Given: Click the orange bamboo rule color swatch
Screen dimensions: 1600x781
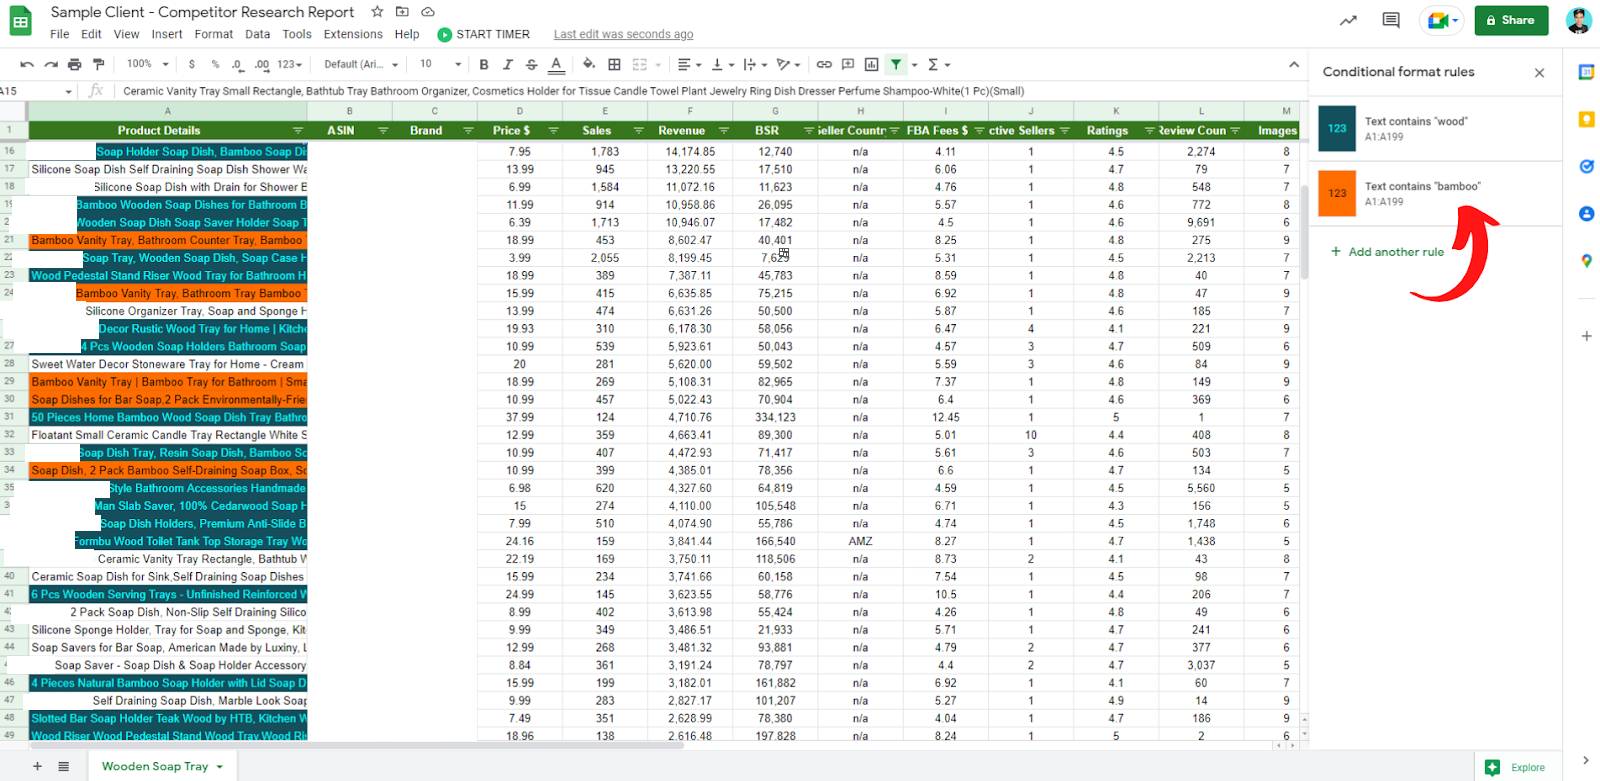Looking at the screenshot, I should click(x=1337, y=193).
